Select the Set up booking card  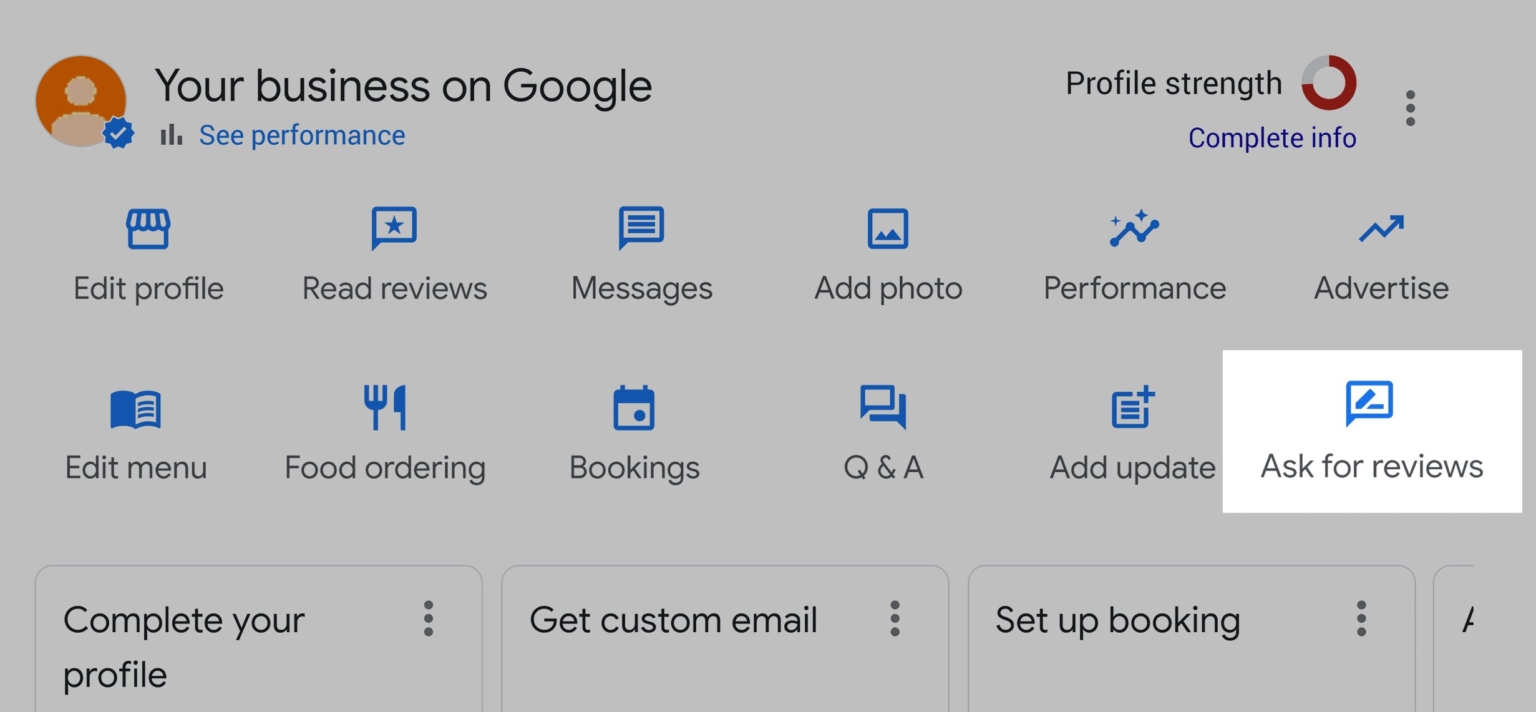click(1192, 639)
